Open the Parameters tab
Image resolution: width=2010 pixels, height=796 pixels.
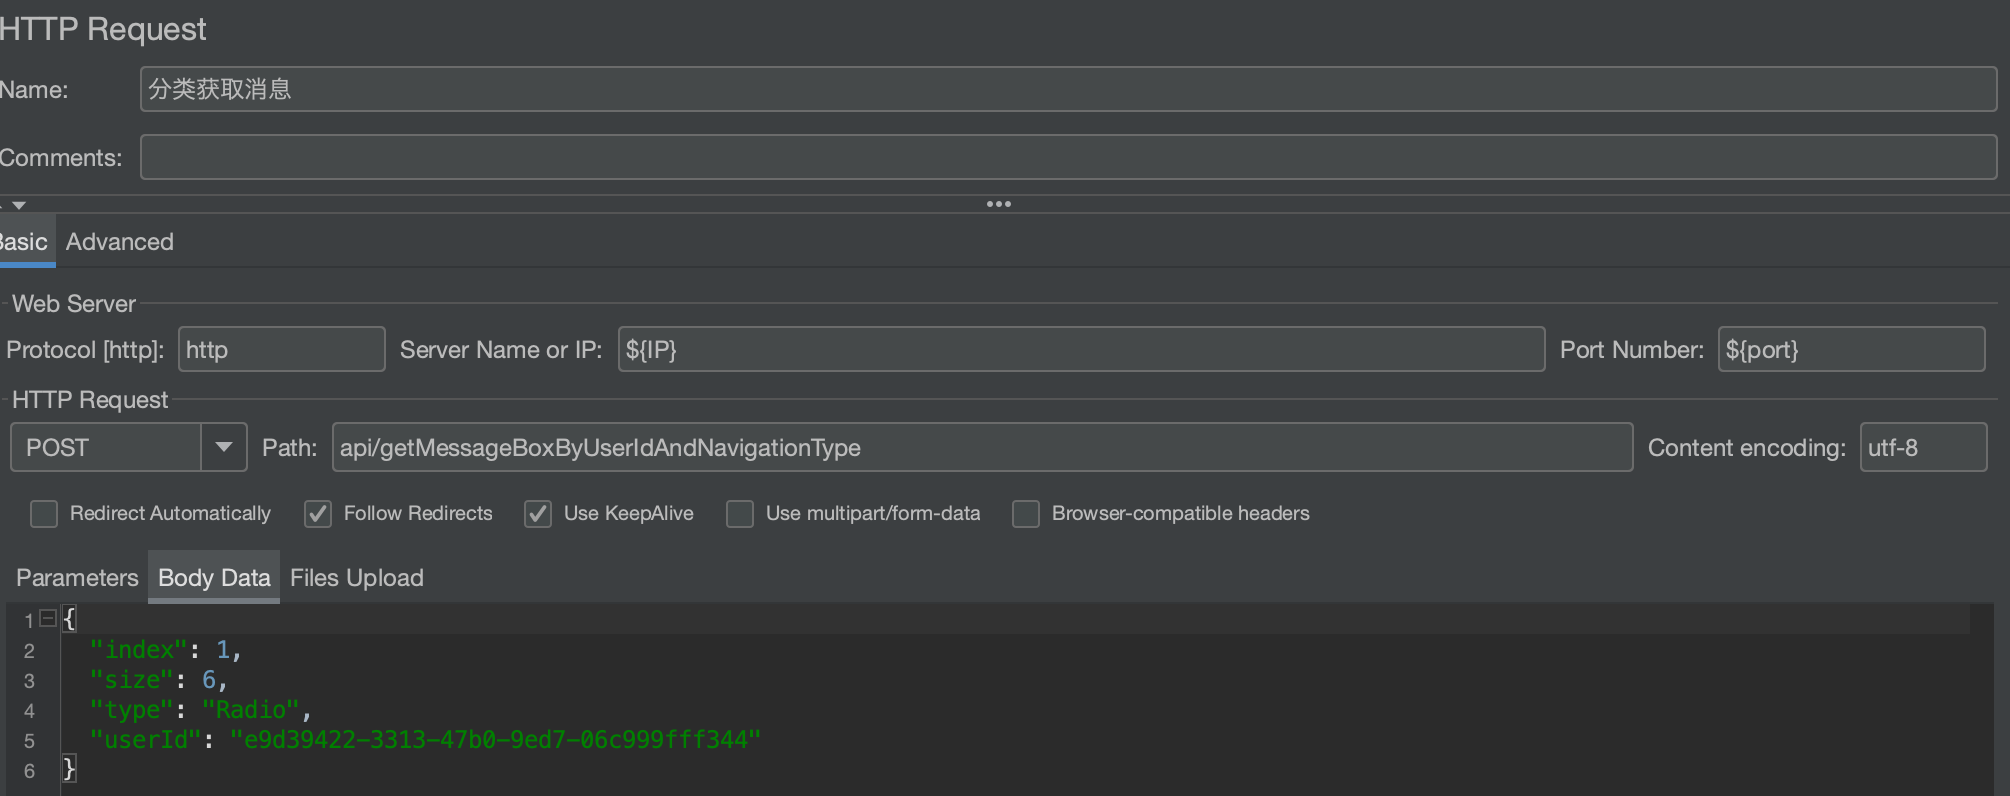pyautogui.click(x=77, y=578)
